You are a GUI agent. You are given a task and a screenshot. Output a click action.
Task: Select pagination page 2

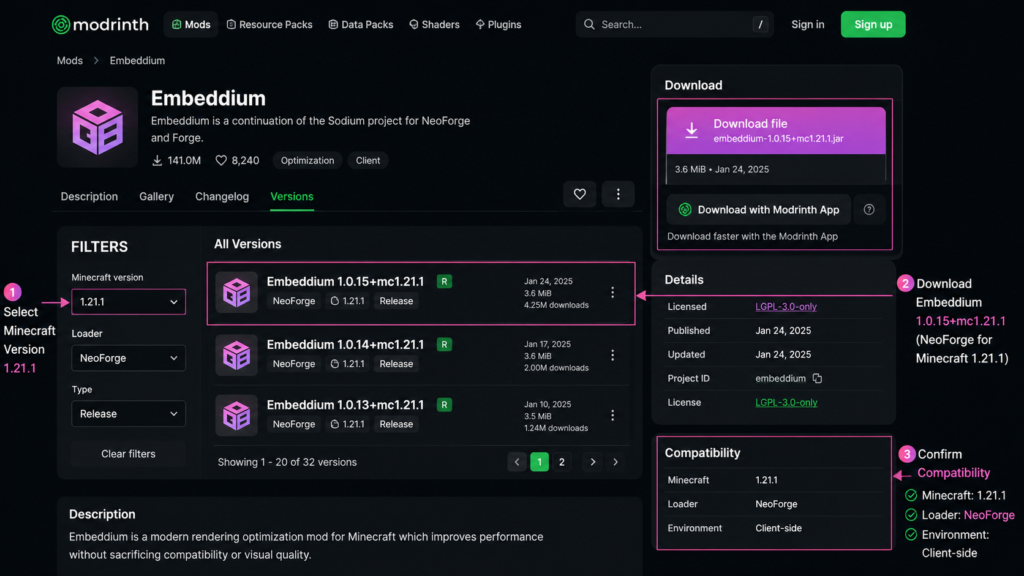(562, 462)
